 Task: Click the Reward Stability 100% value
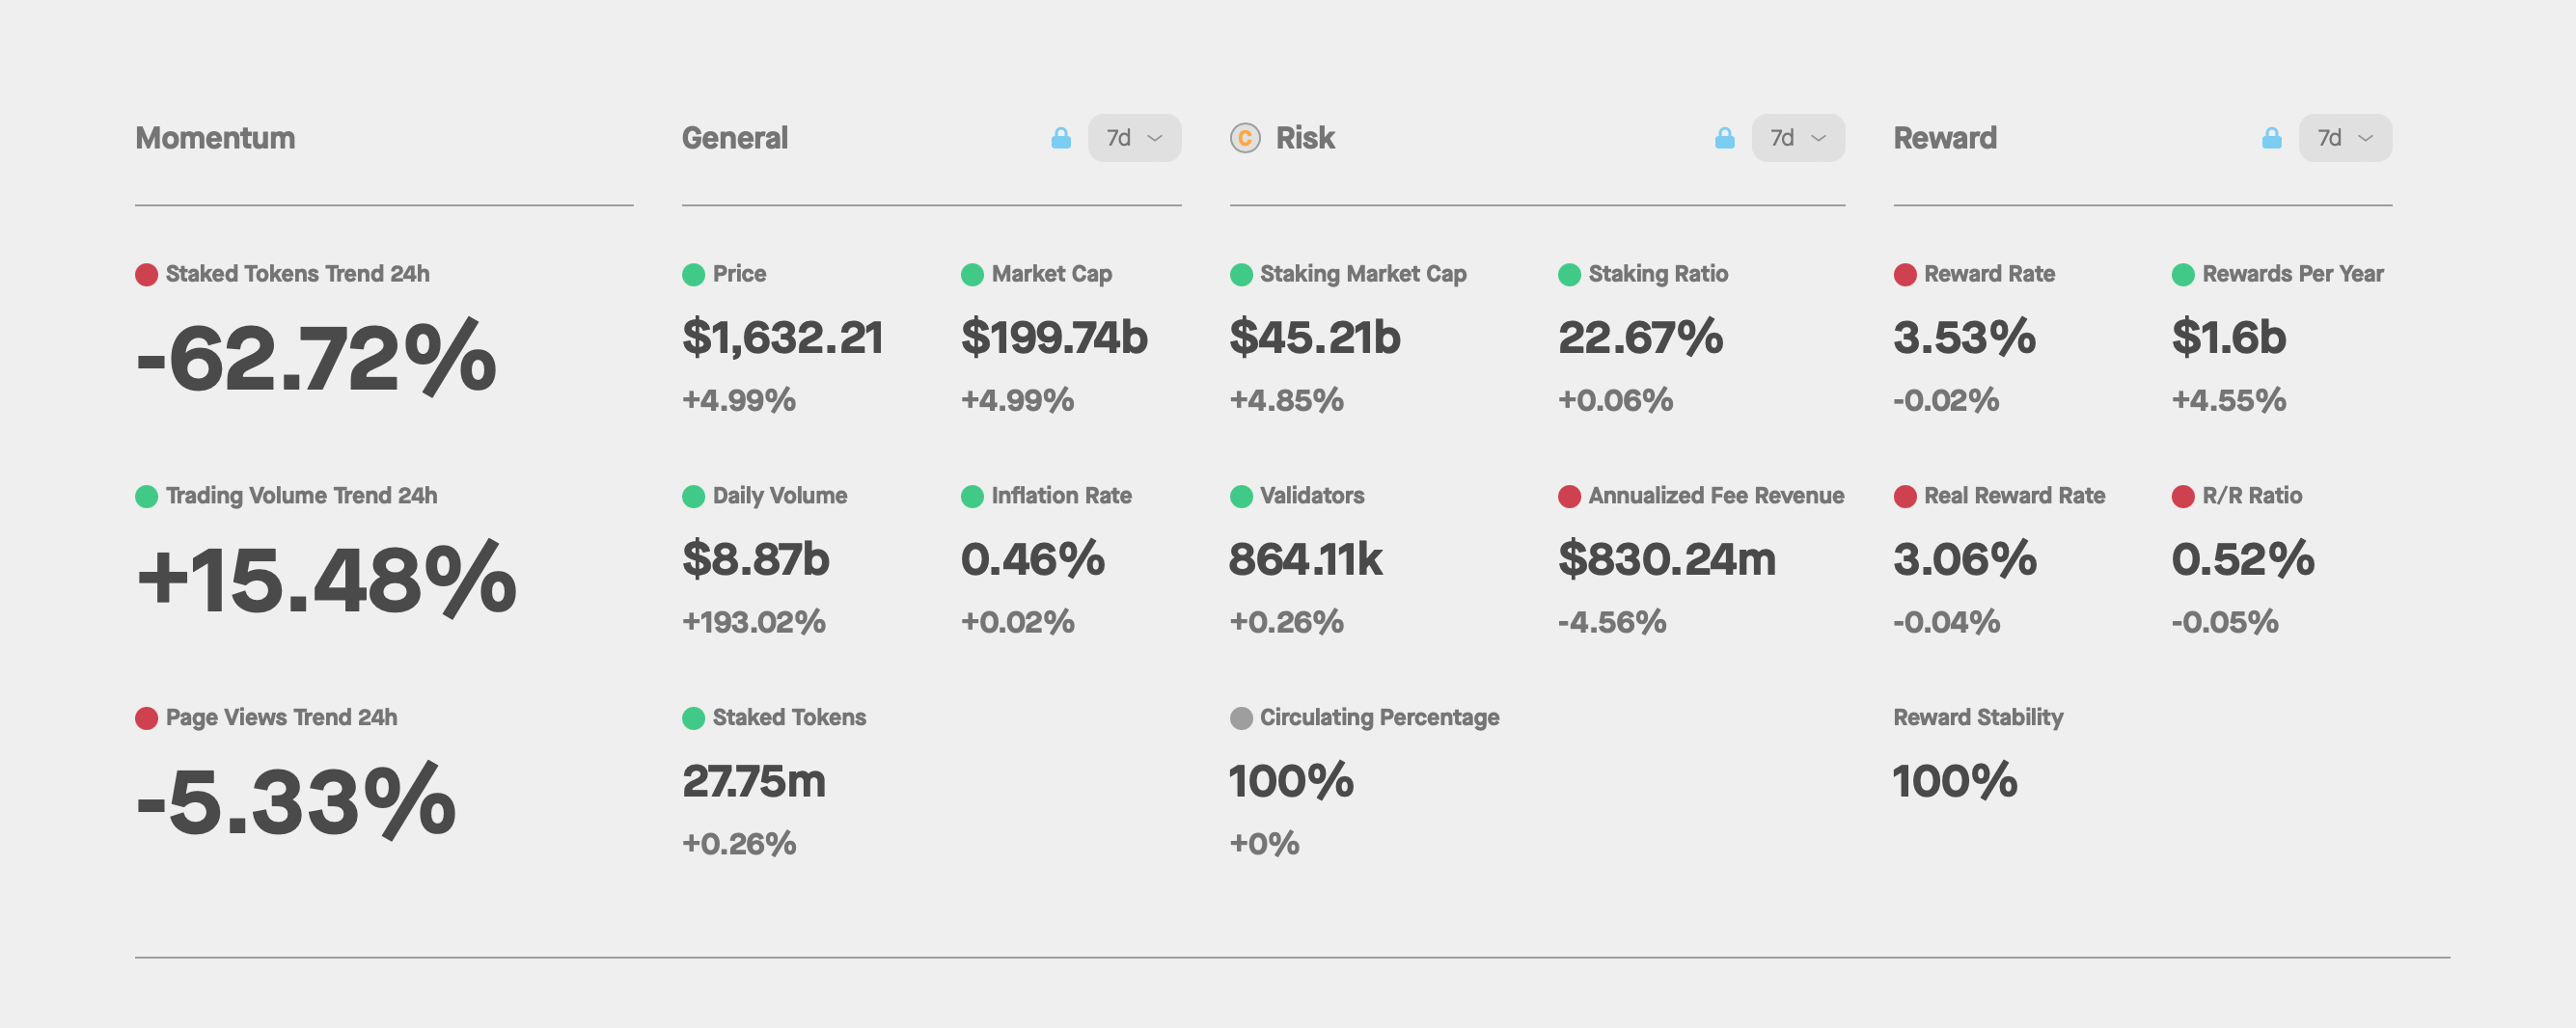1954,781
